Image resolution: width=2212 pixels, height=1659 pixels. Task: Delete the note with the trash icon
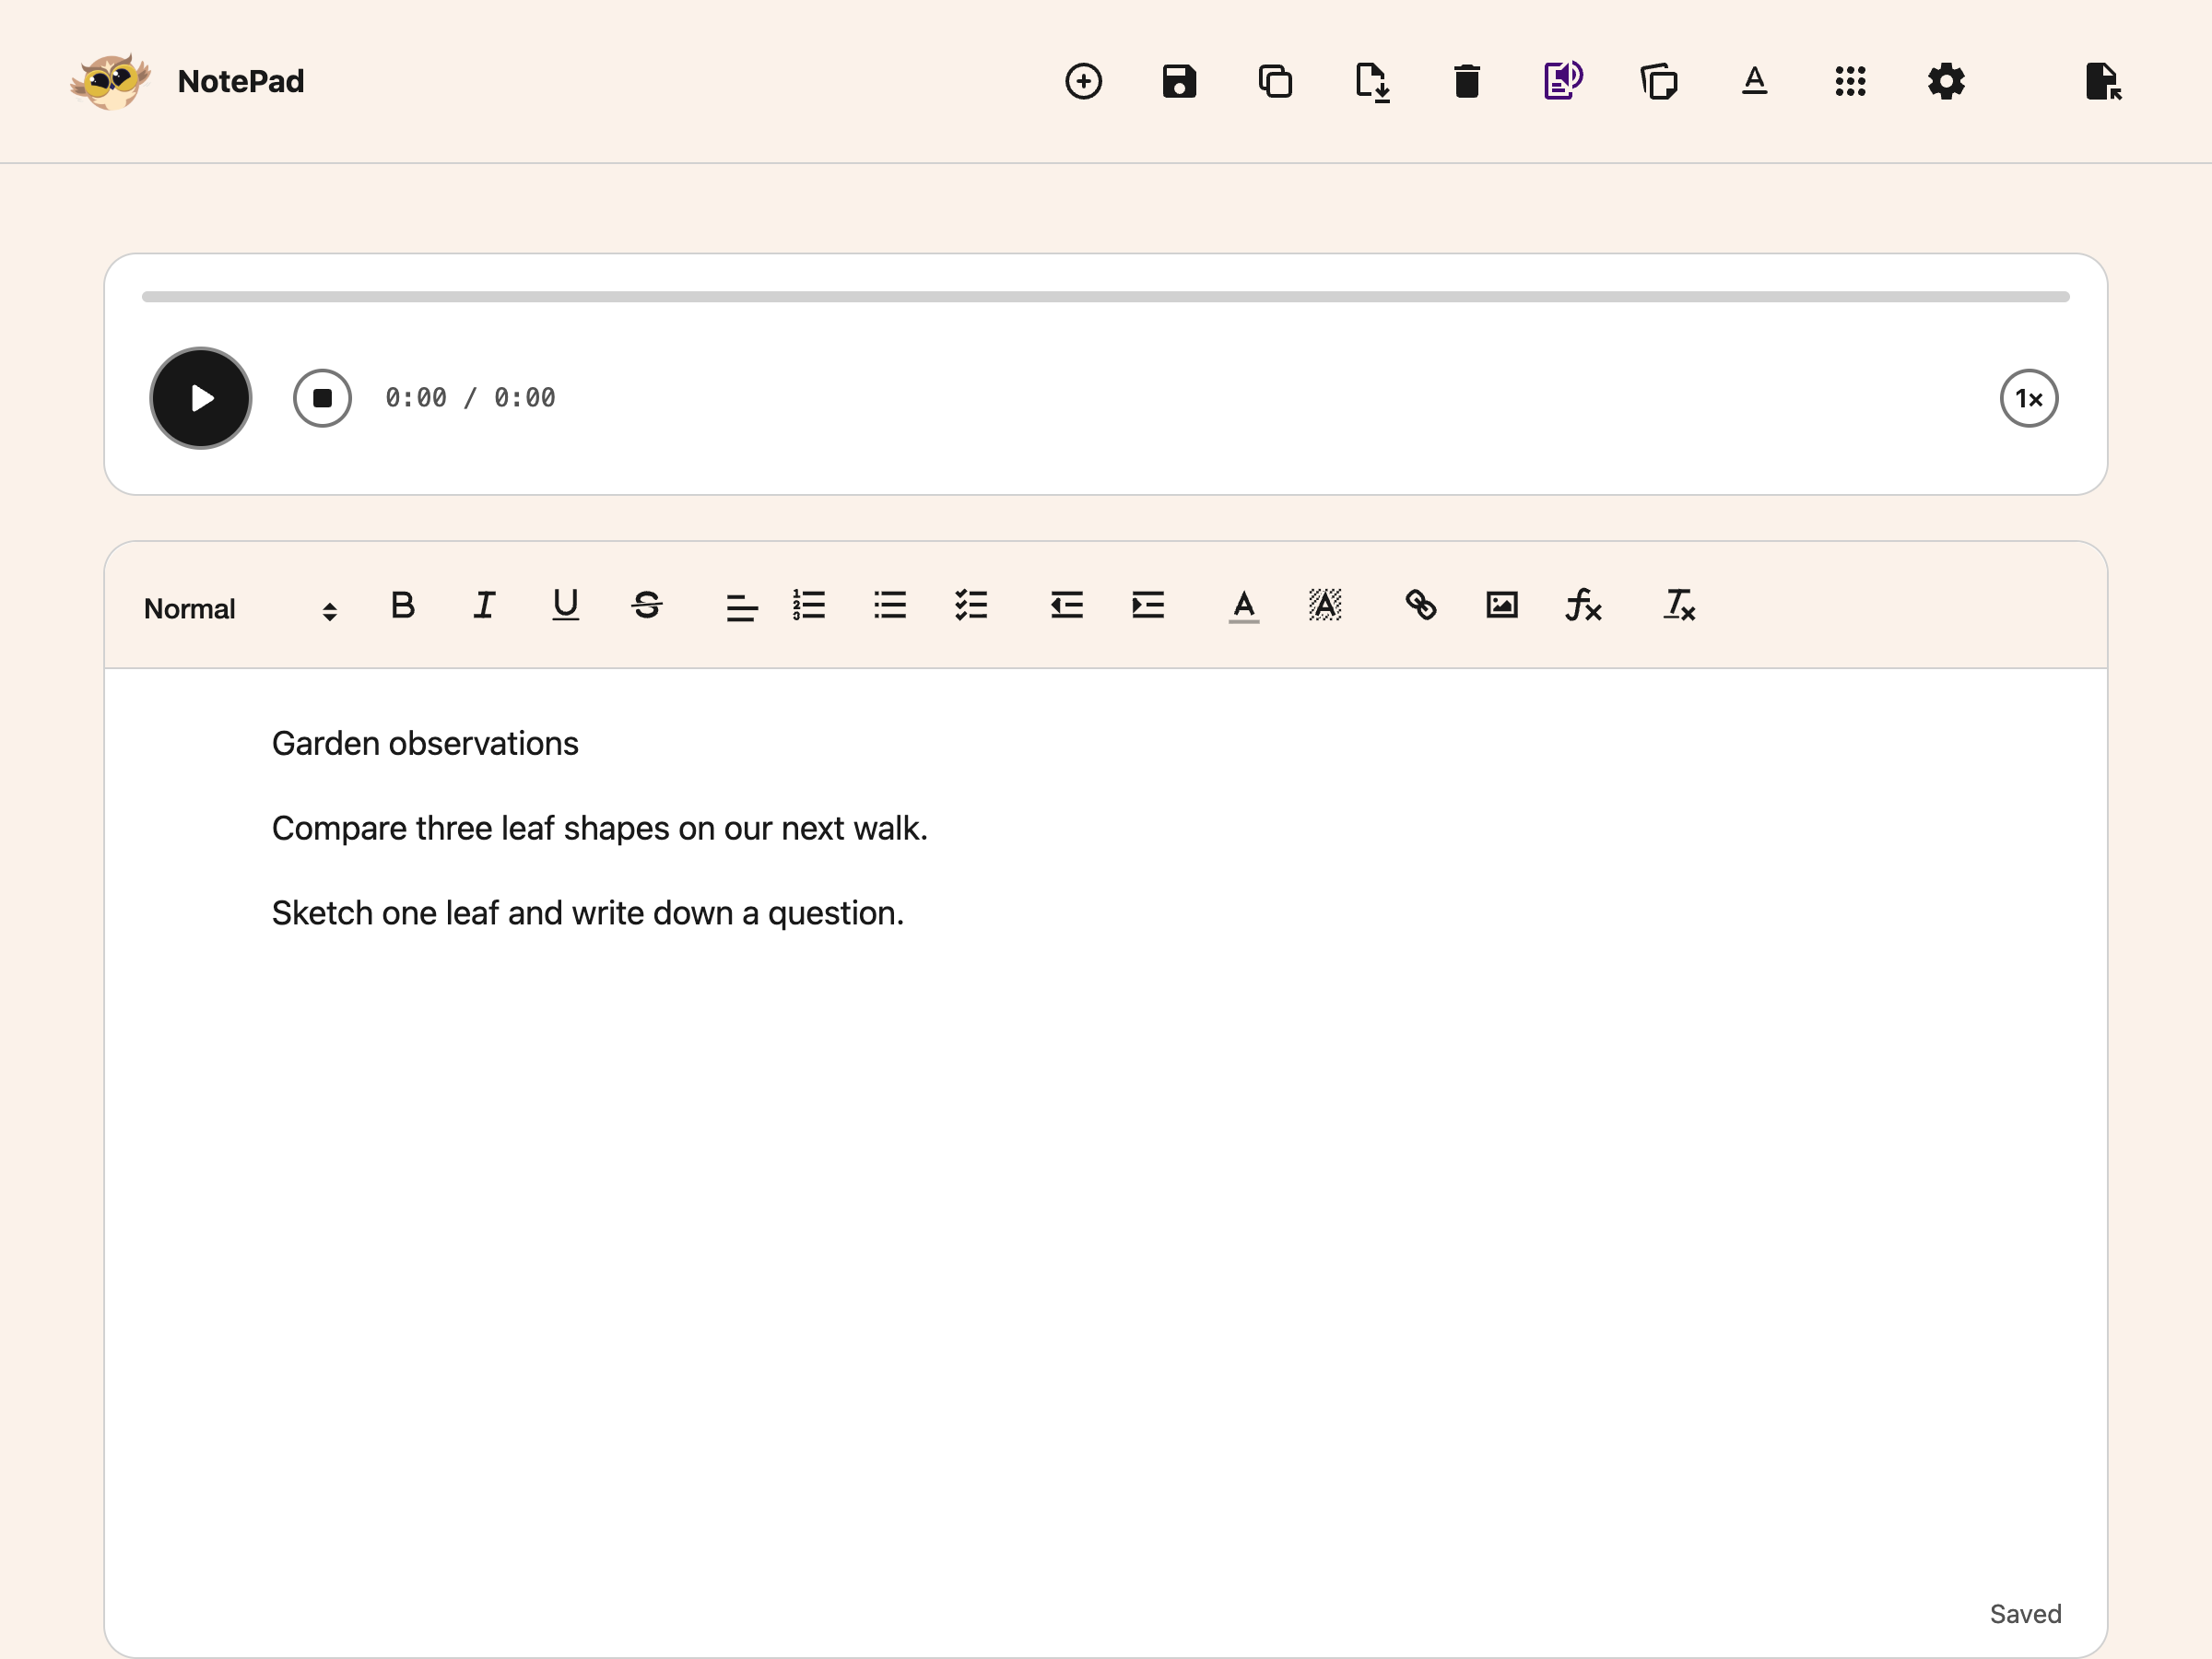coord(1467,81)
